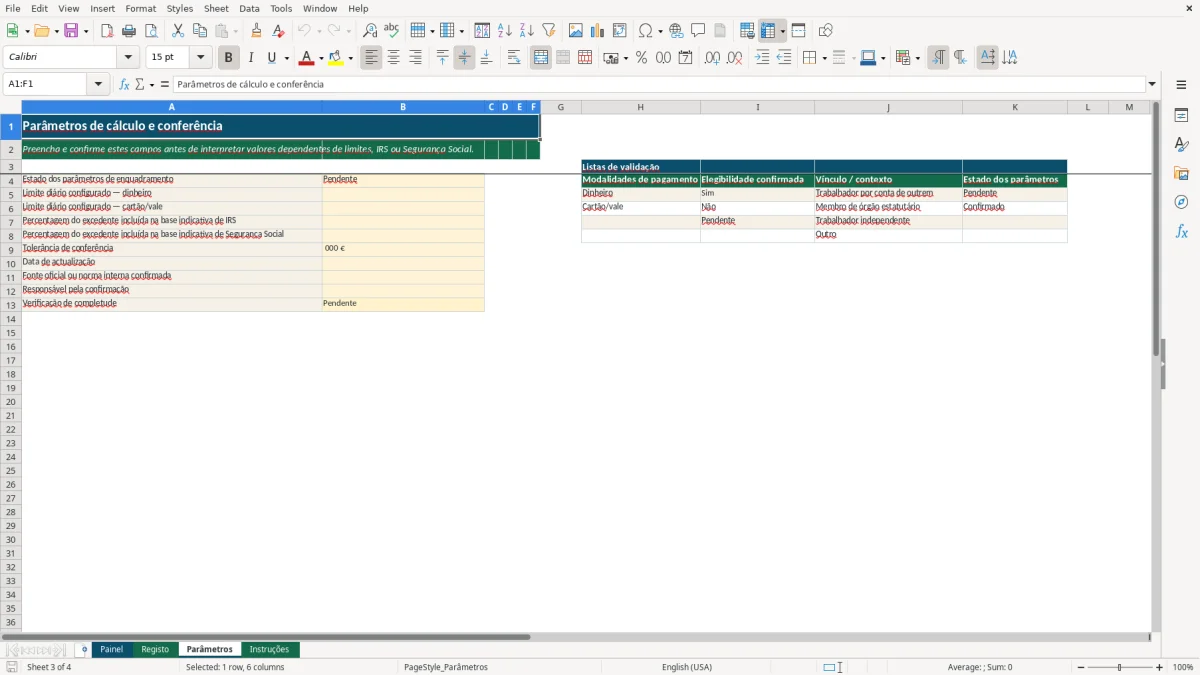Toggle Freeze Rows and Columns
The height and width of the screenshot is (675, 1200).
[x=768, y=31]
